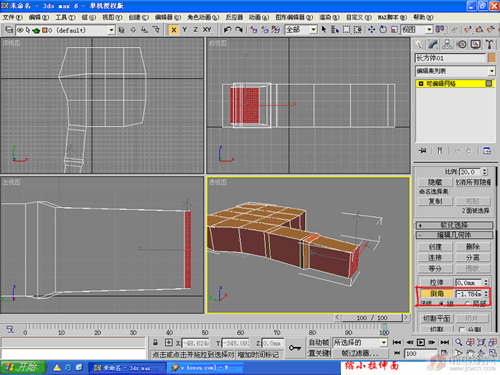The width and height of the screenshot is (500, 375).
Task: Select the Rotate tool icon
Action: click(383, 30)
